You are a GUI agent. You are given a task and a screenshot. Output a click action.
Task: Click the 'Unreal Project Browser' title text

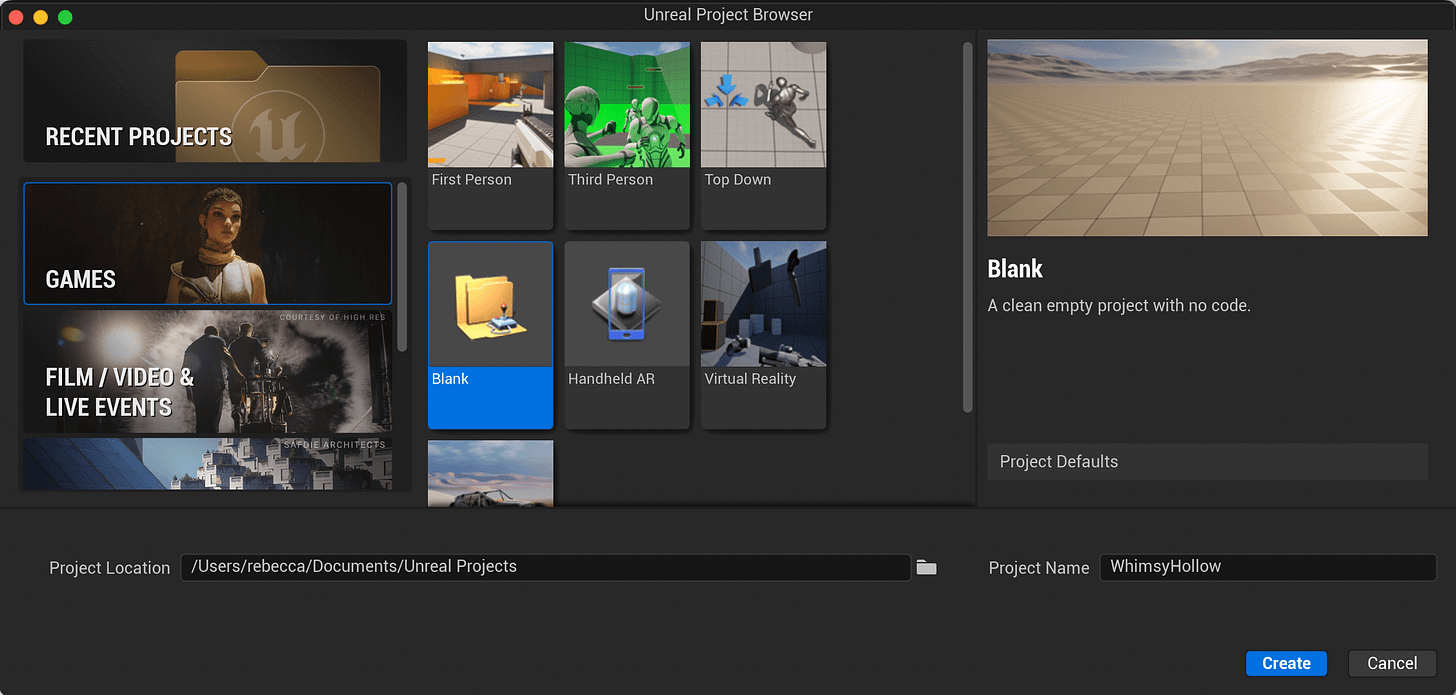pos(728,15)
